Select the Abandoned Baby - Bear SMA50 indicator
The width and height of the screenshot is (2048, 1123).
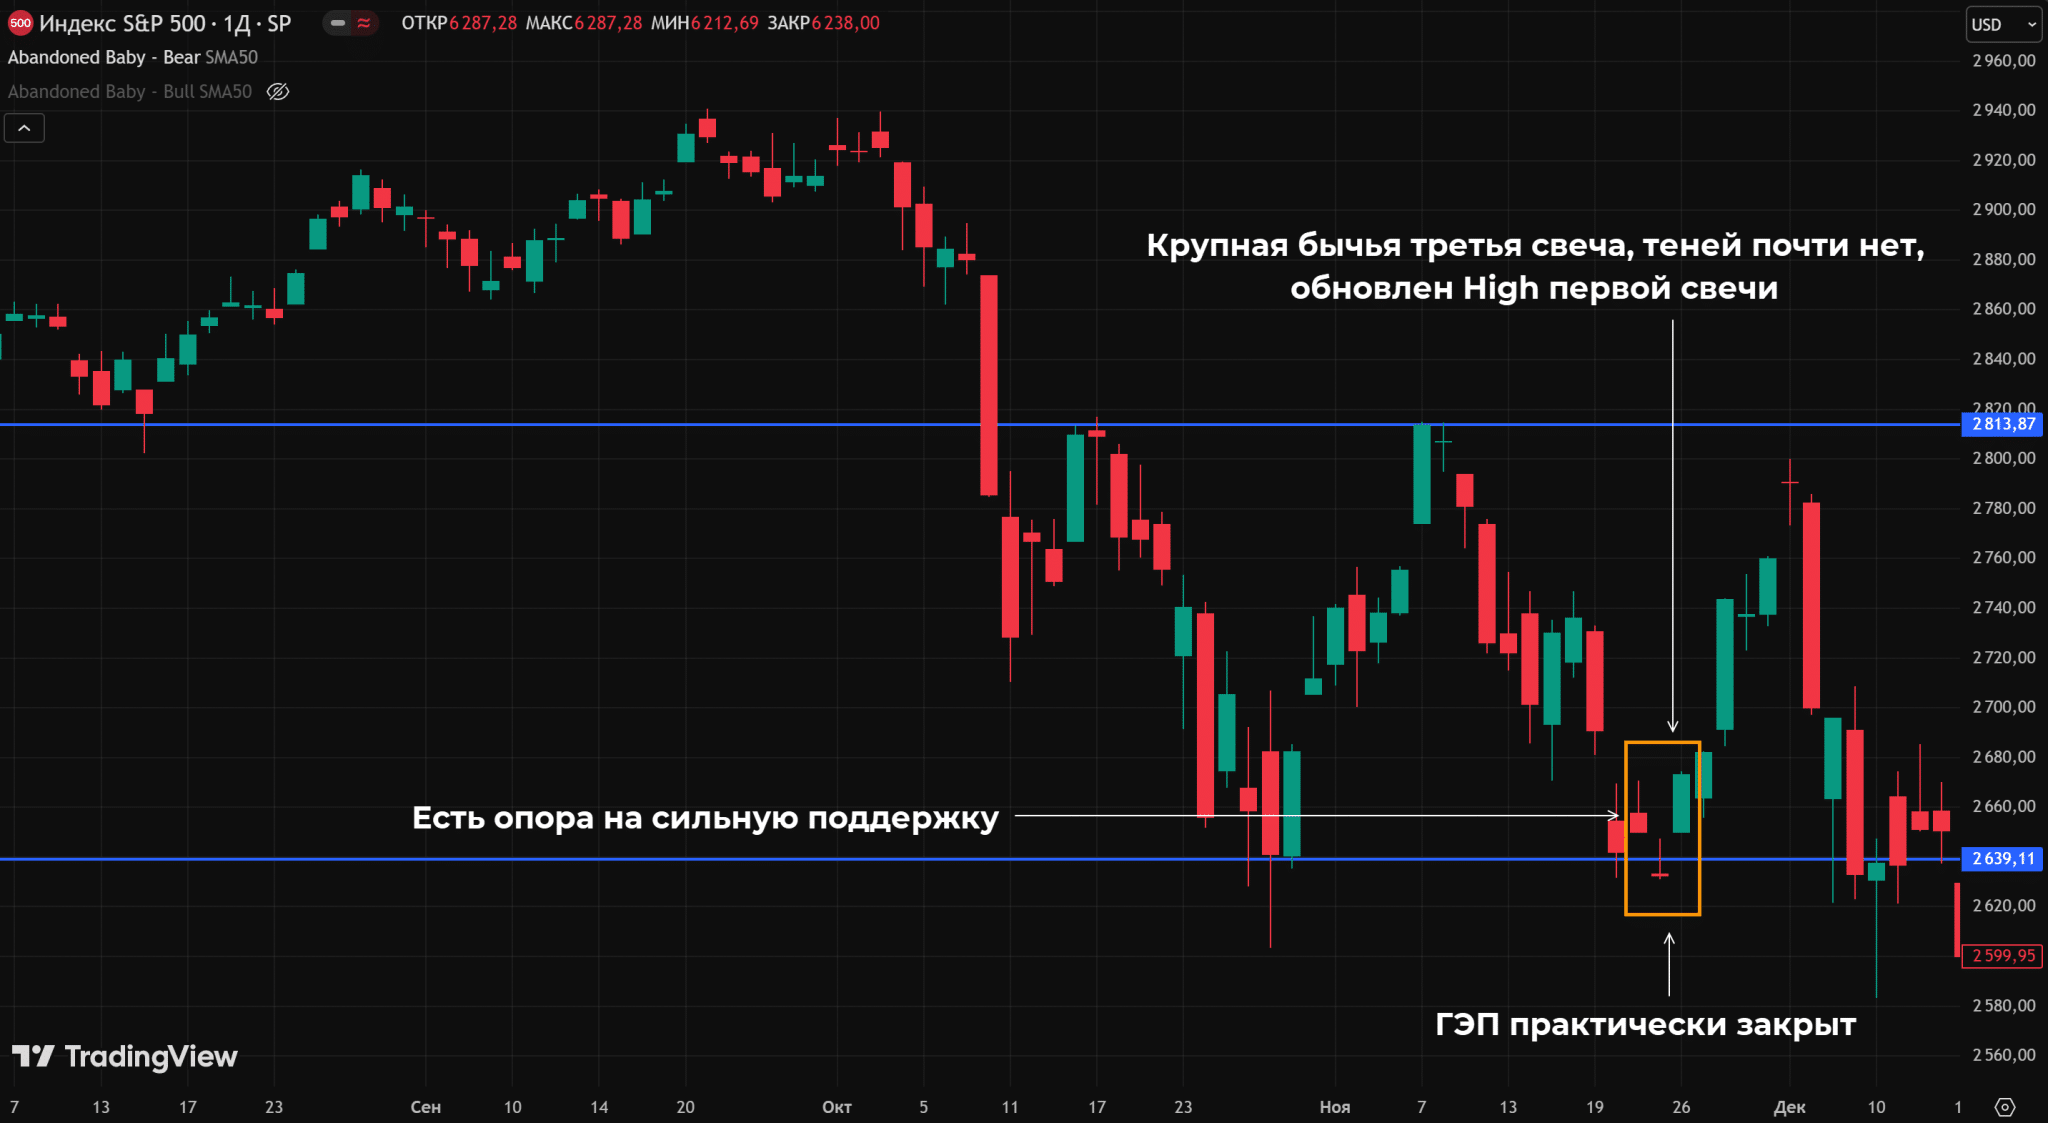tap(132, 58)
